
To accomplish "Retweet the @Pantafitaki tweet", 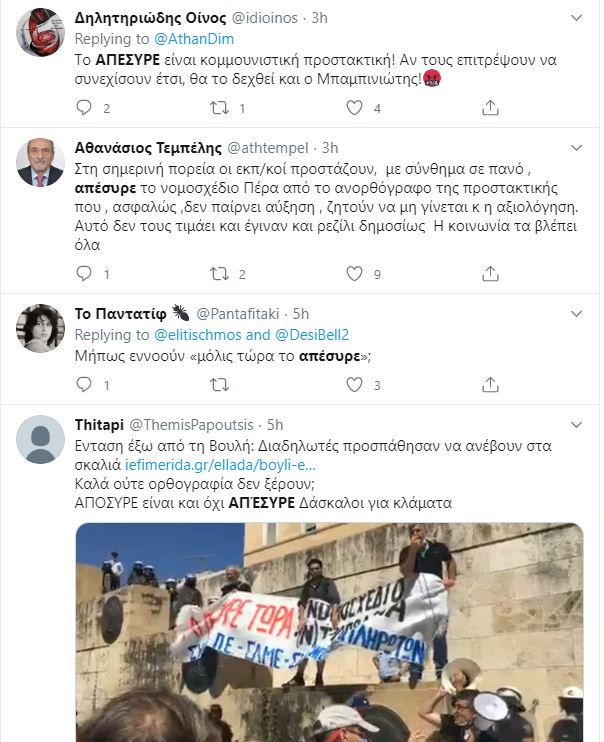I will [x=219, y=385].
